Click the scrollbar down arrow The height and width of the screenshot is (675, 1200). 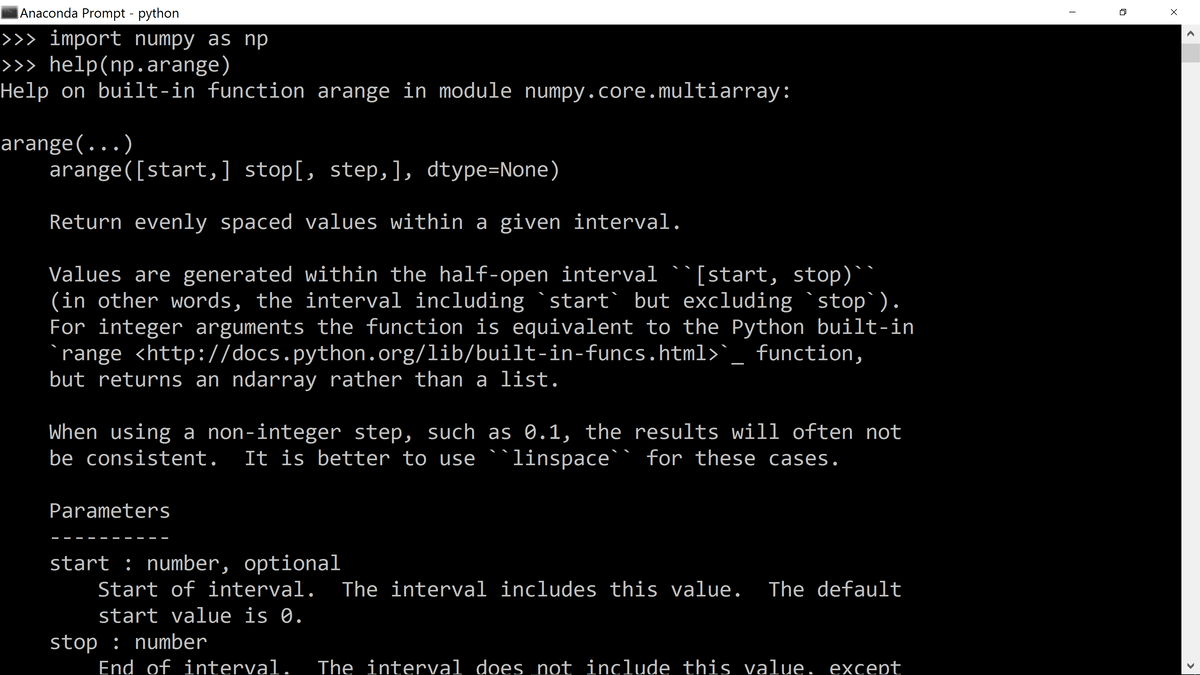pyautogui.click(x=1190, y=664)
